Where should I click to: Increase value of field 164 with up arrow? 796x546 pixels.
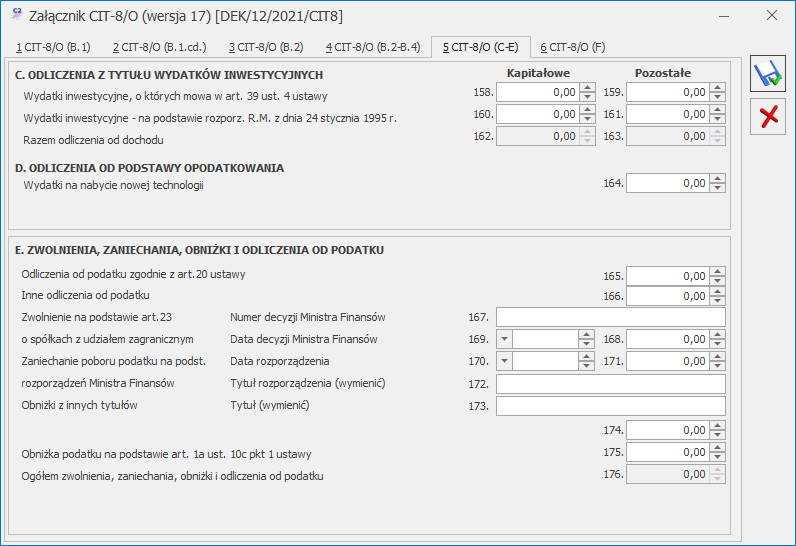click(x=717, y=179)
